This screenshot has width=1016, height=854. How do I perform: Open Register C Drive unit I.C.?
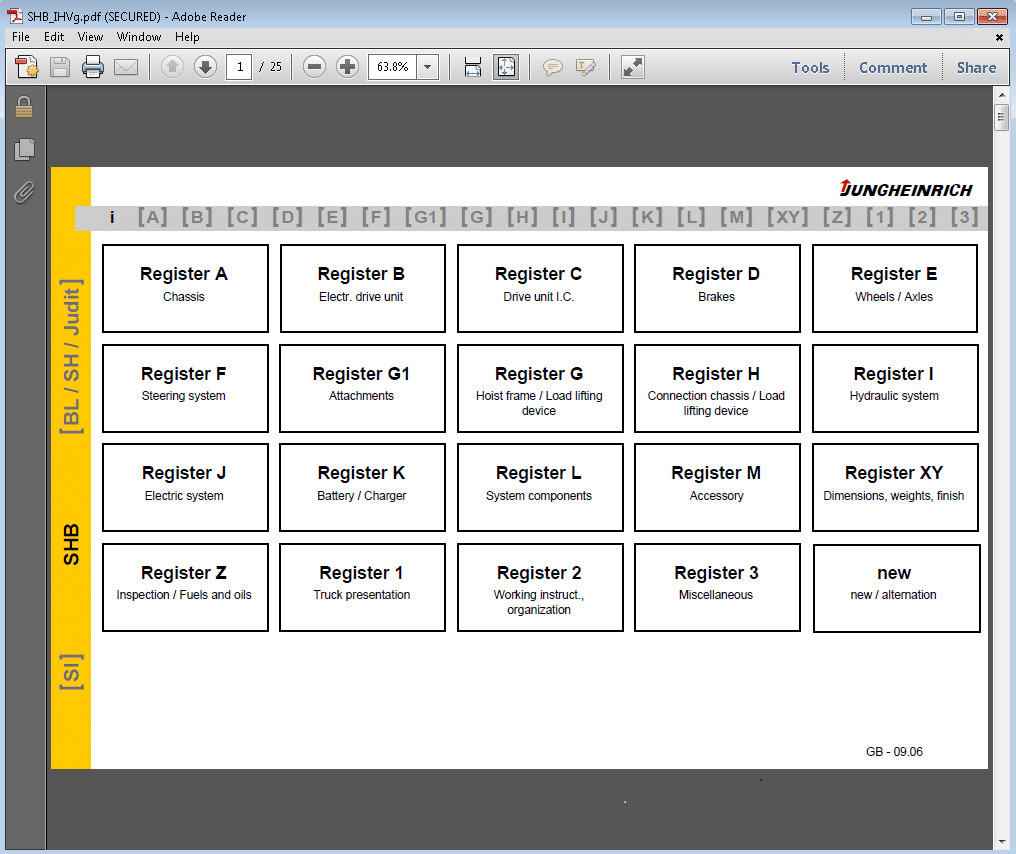(540, 288)
